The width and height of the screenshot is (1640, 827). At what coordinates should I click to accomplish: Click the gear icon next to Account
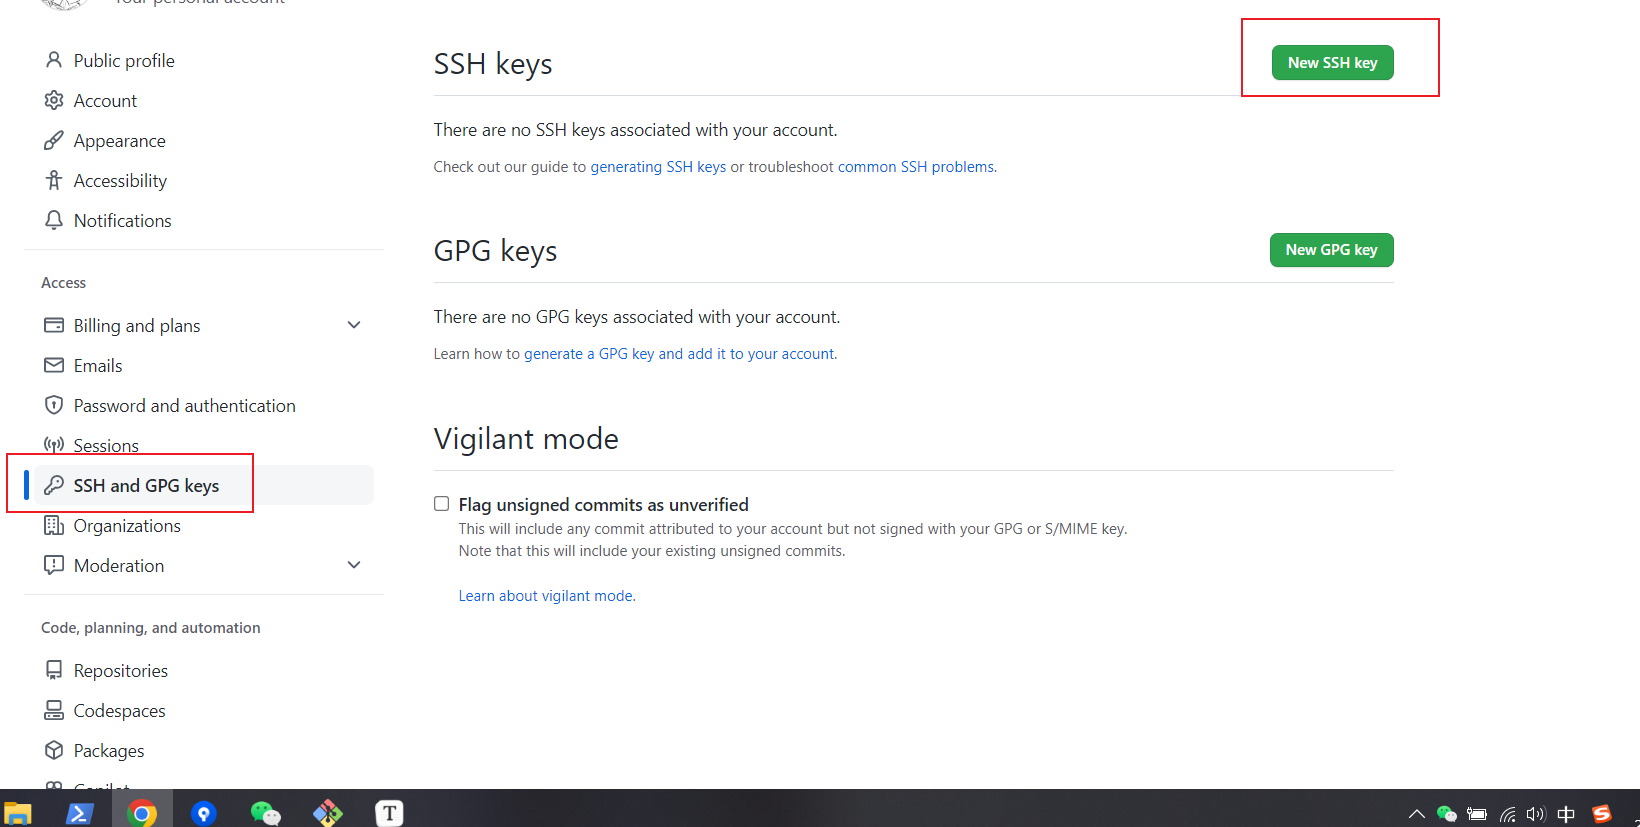54,100
